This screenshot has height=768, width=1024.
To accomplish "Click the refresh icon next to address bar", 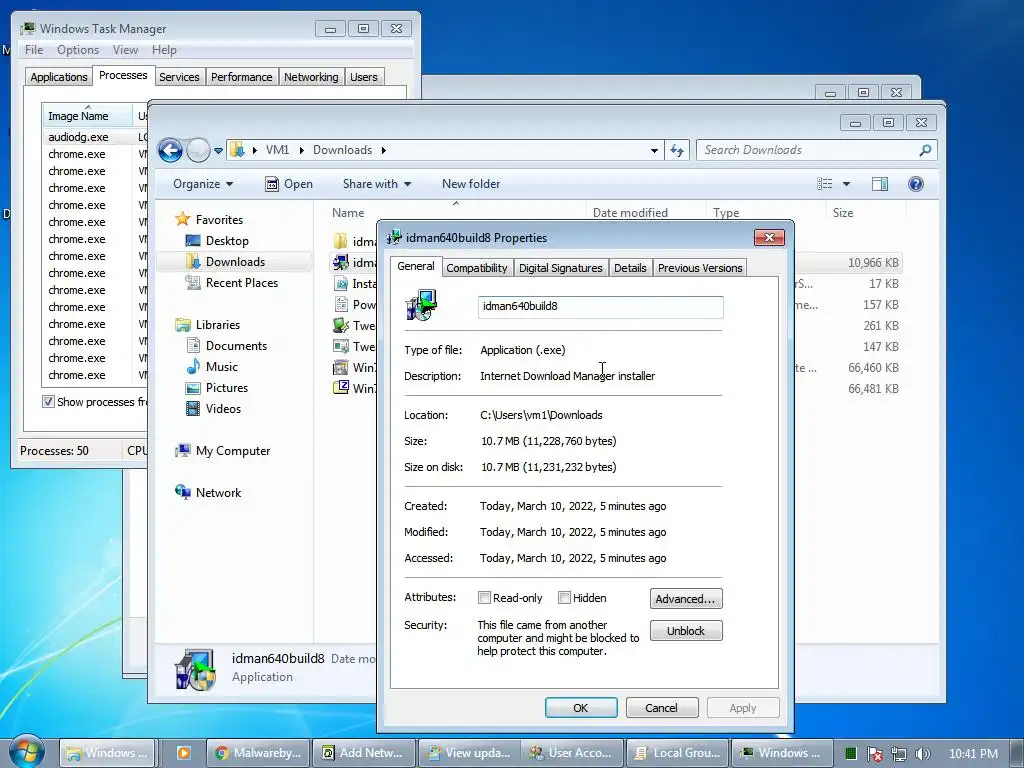I will [x=677, y=150].
